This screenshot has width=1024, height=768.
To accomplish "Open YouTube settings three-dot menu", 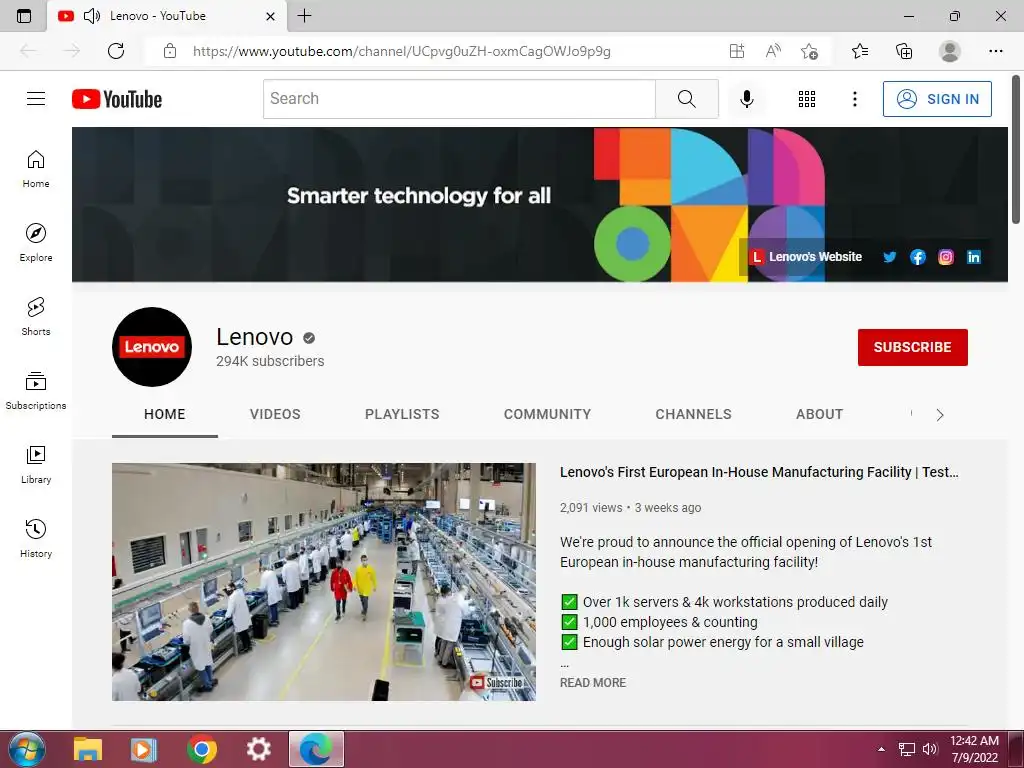I will click(854, 99).
